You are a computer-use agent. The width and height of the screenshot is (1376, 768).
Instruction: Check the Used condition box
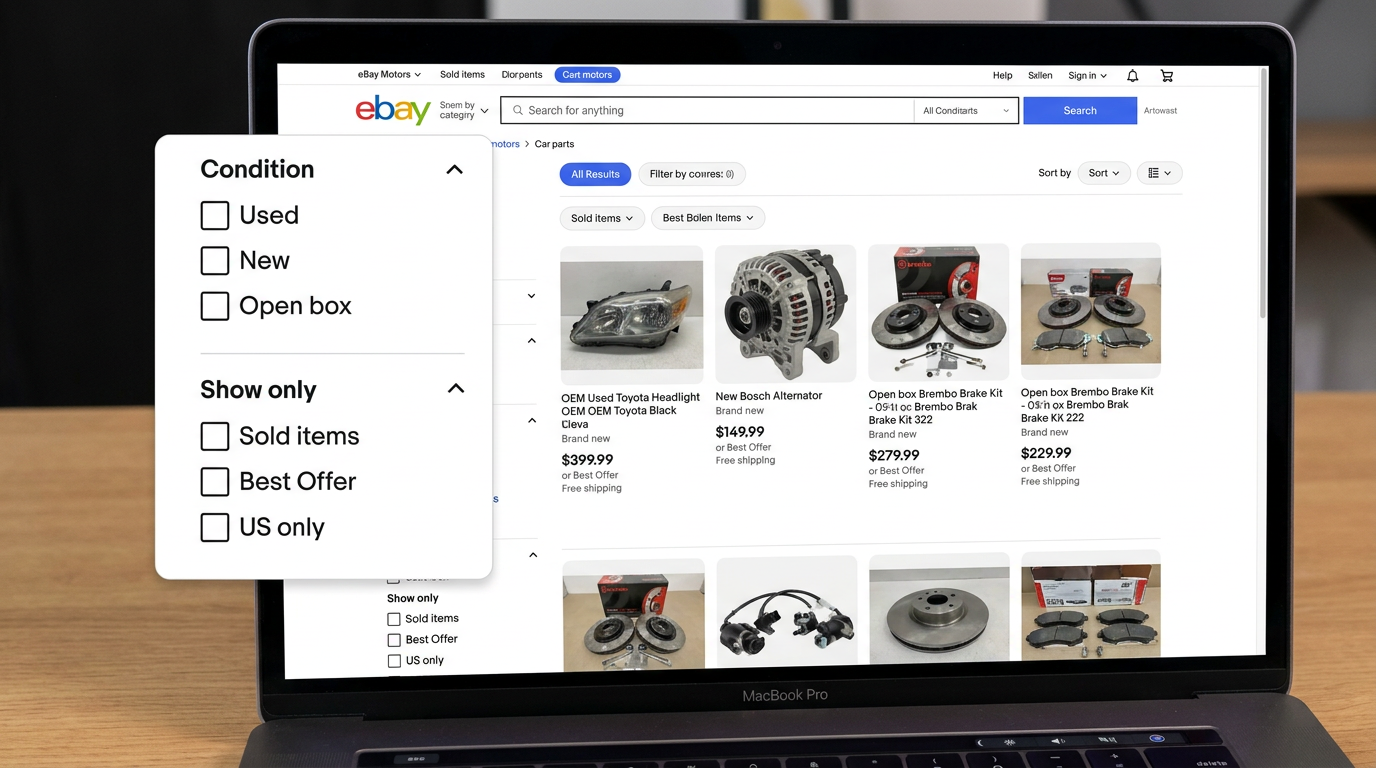(215, 215)
